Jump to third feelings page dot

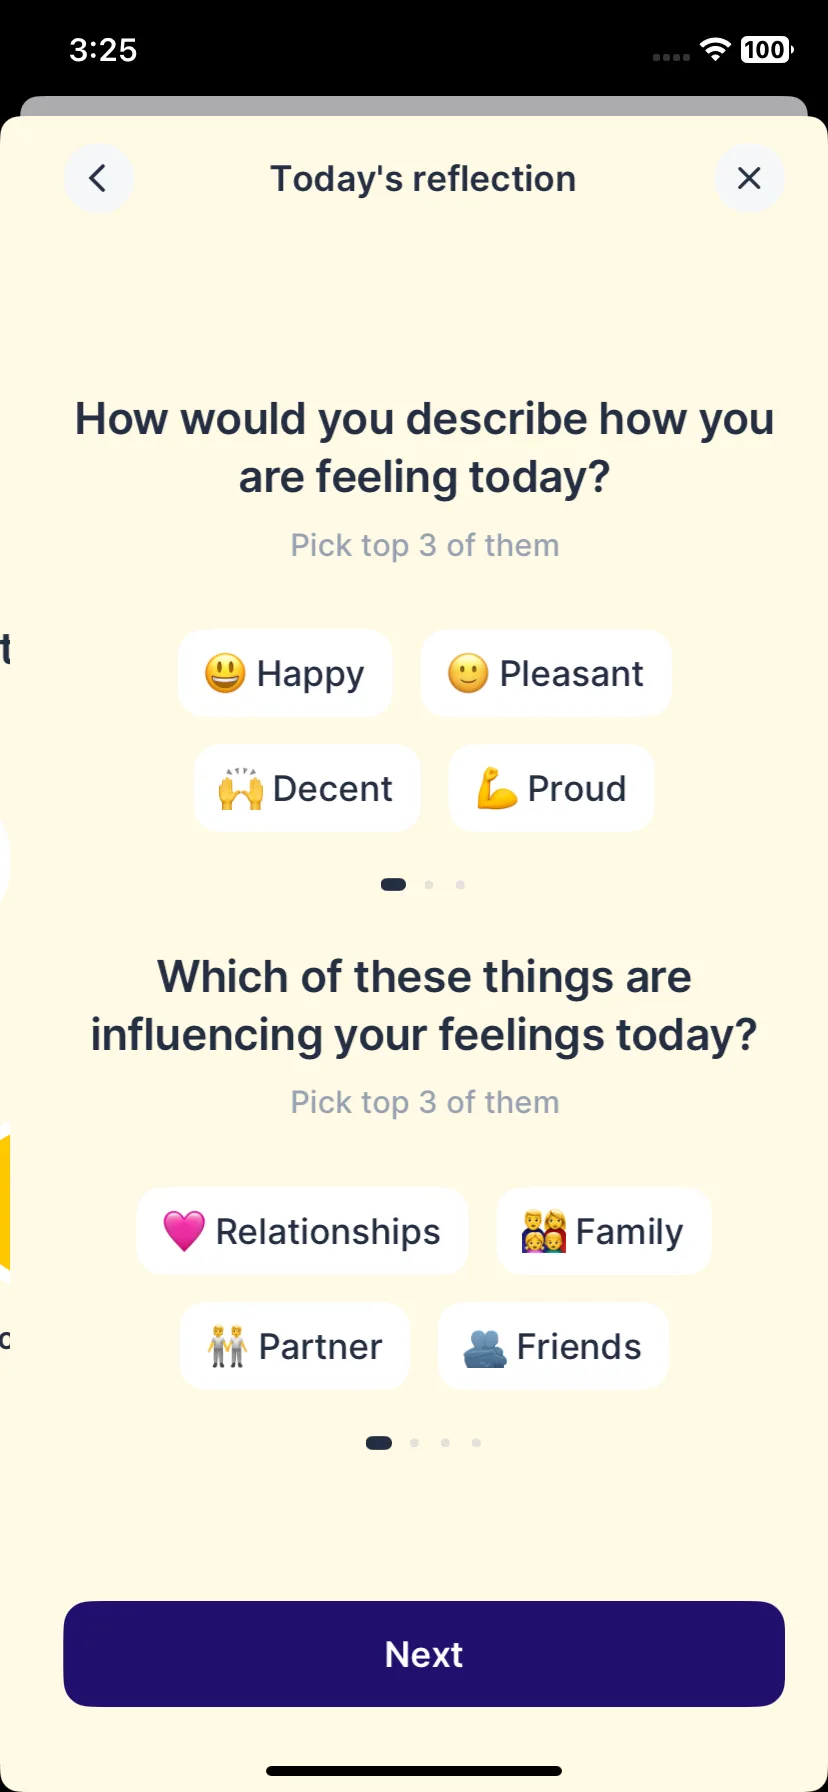coord(460,885)
